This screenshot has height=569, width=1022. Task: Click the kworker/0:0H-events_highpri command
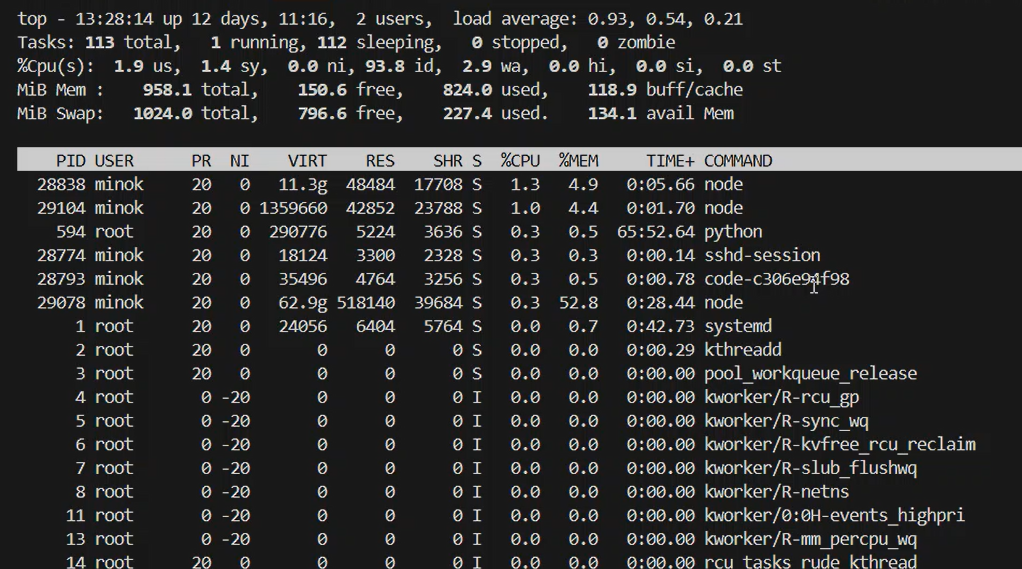[834, 516]
